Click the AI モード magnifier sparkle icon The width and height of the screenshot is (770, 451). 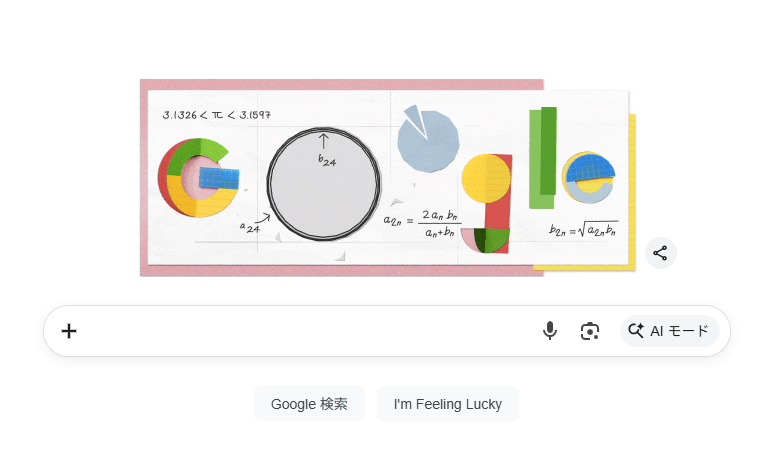coord(636,331)
